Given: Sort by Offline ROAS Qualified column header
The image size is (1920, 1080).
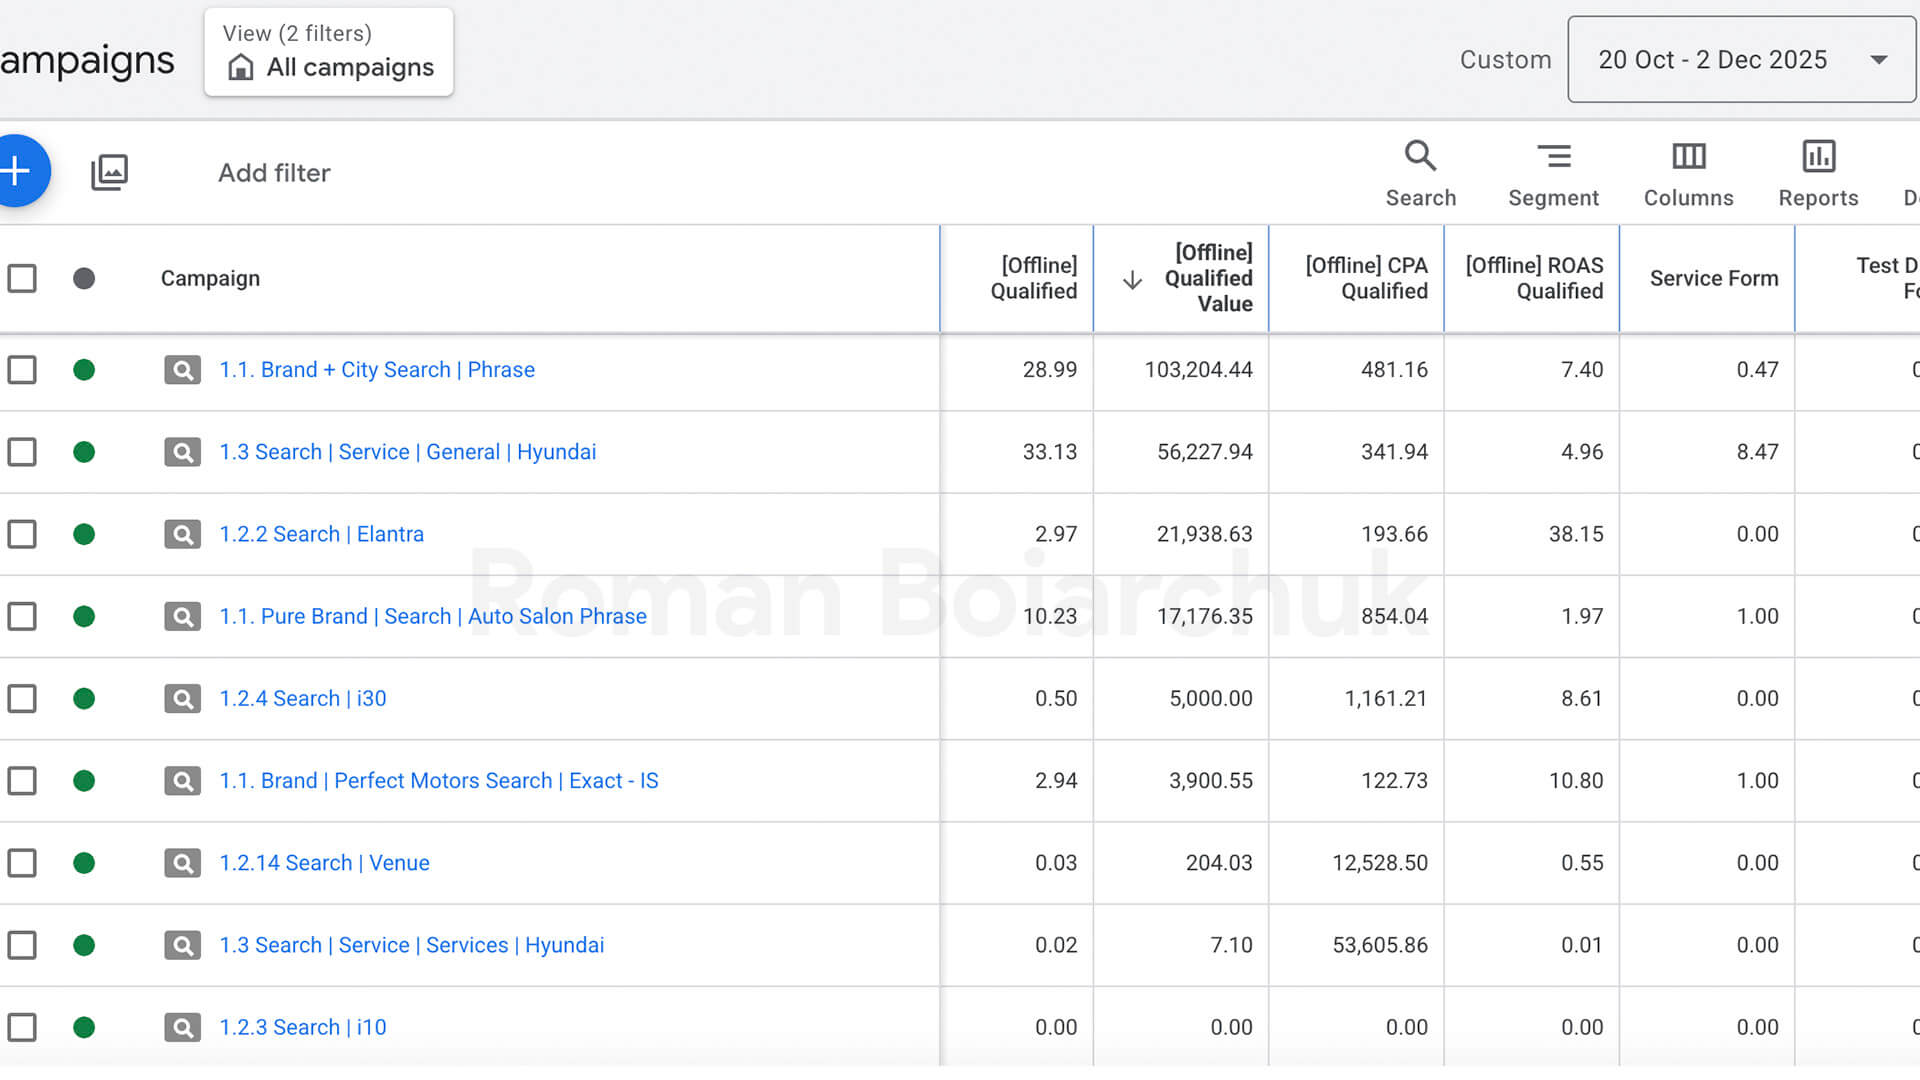Looking at the screenshot, I should (1534, 278).
